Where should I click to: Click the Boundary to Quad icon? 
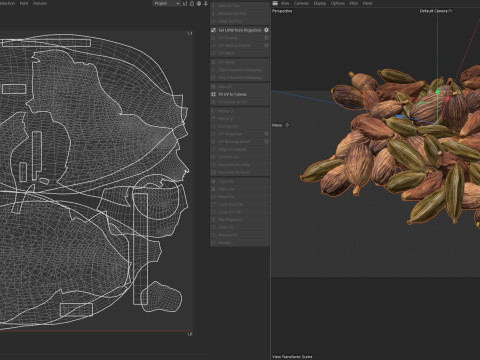tap(214, 172)
